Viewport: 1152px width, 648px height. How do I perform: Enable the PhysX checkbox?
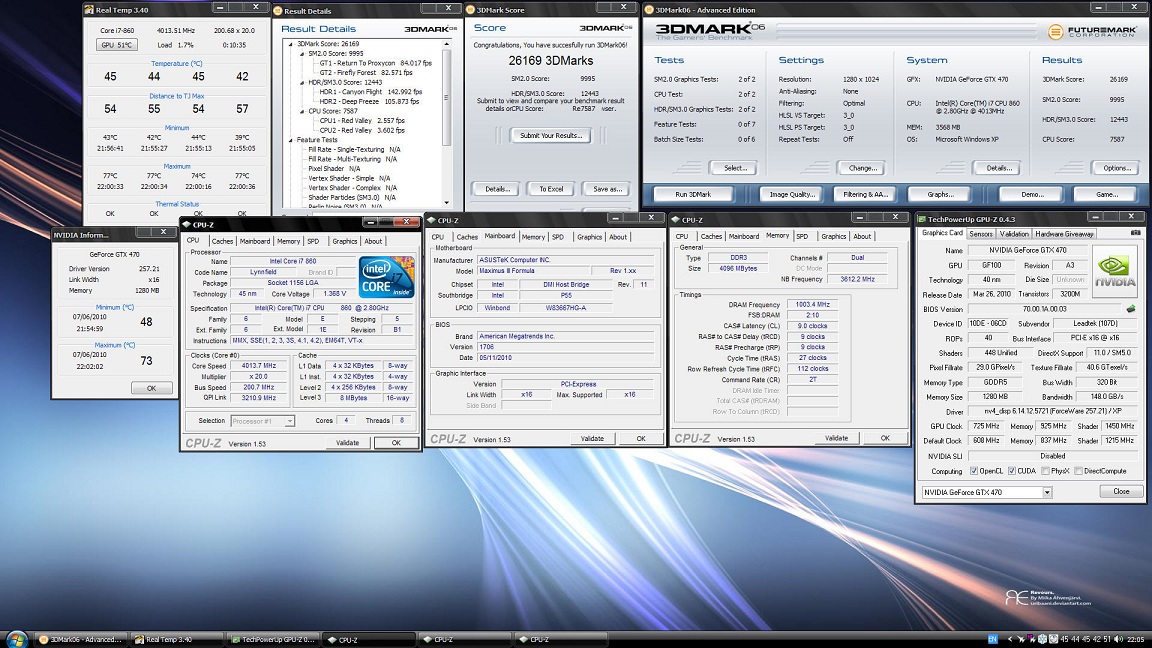click(1046, 471)
